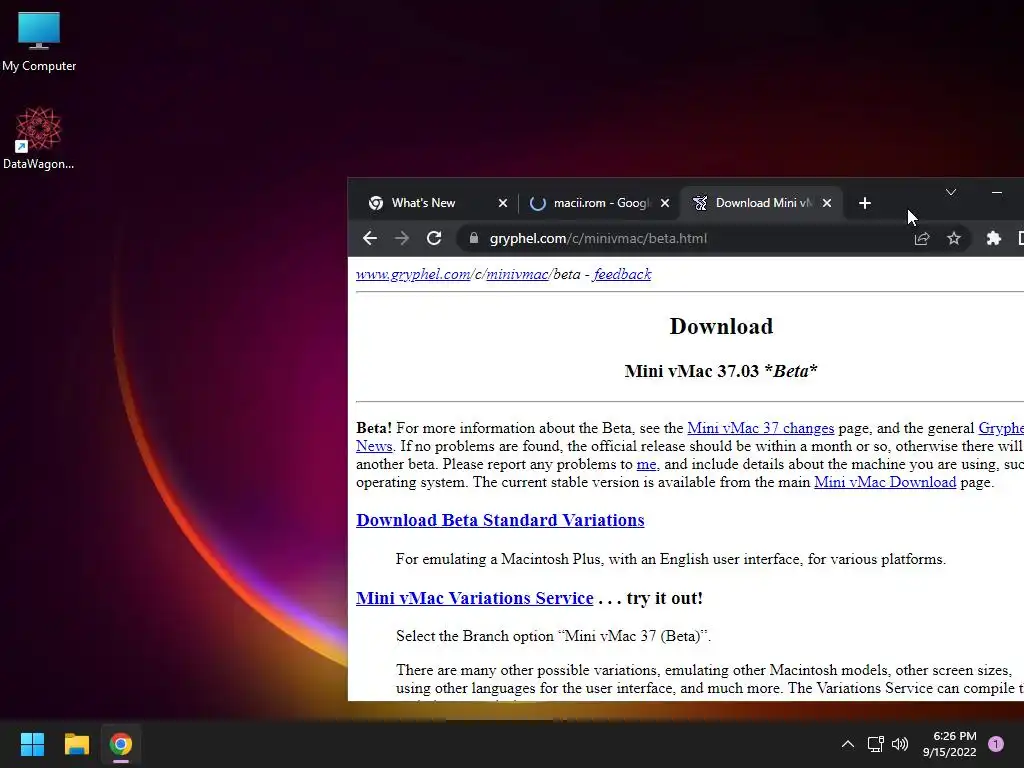Bookmark this page with the star
This screenshot has height=768, width=1024.
point(953,238)
